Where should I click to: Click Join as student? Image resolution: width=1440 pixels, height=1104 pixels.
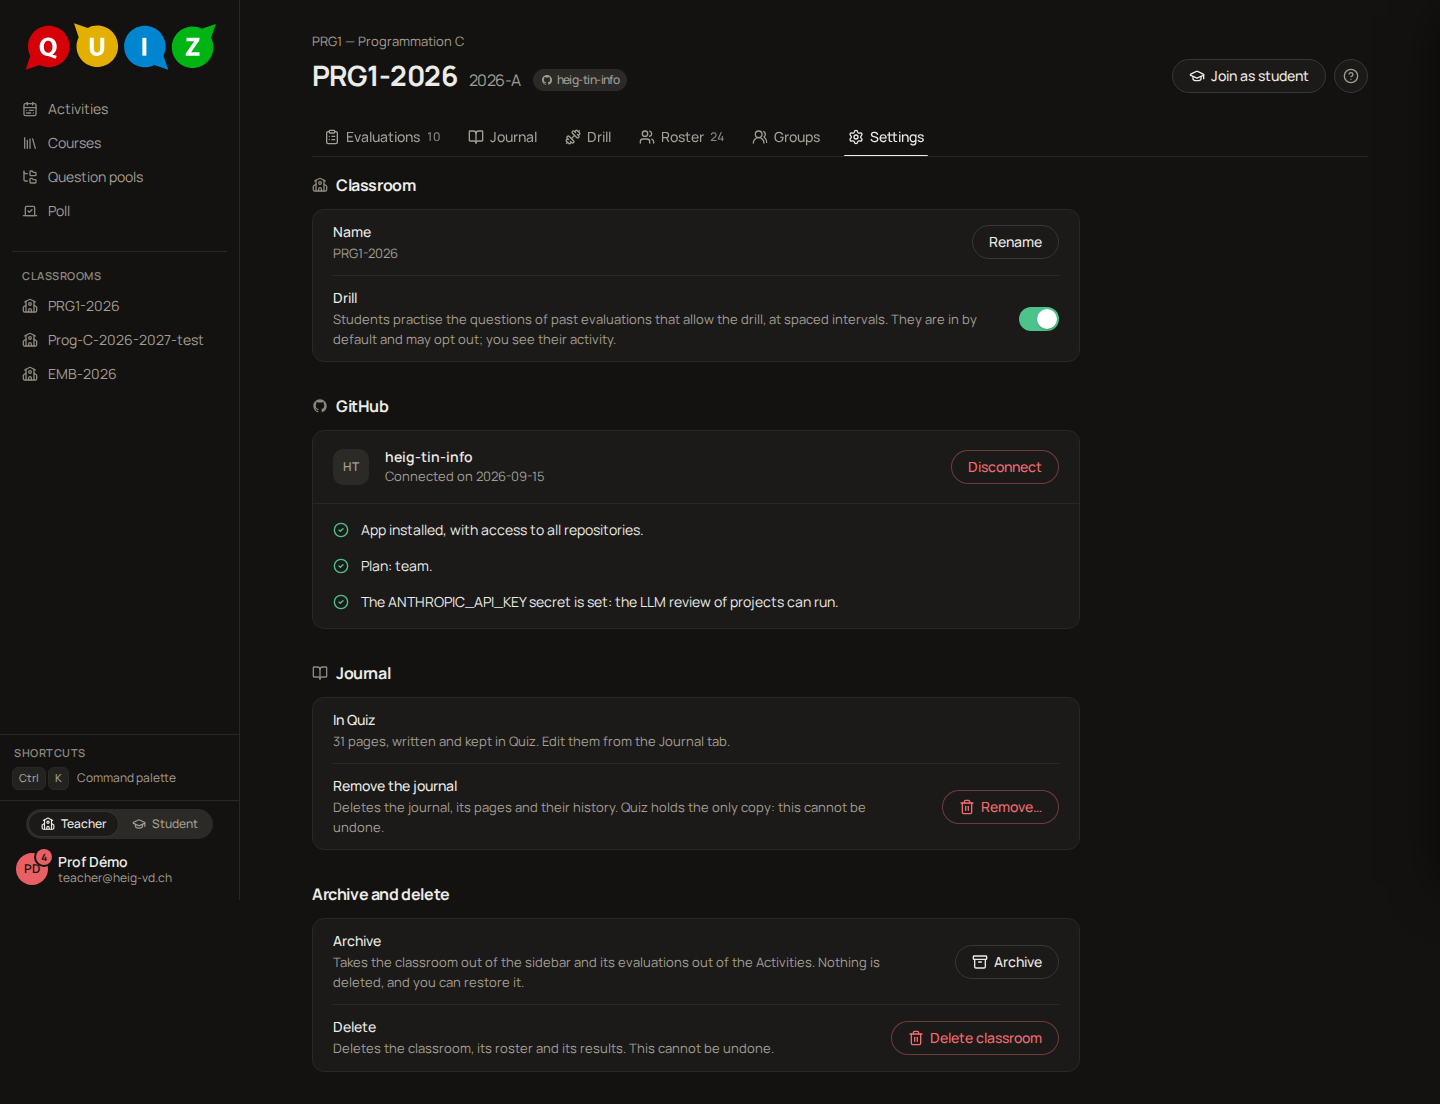pyautogui.click(x=1249, y=76)
